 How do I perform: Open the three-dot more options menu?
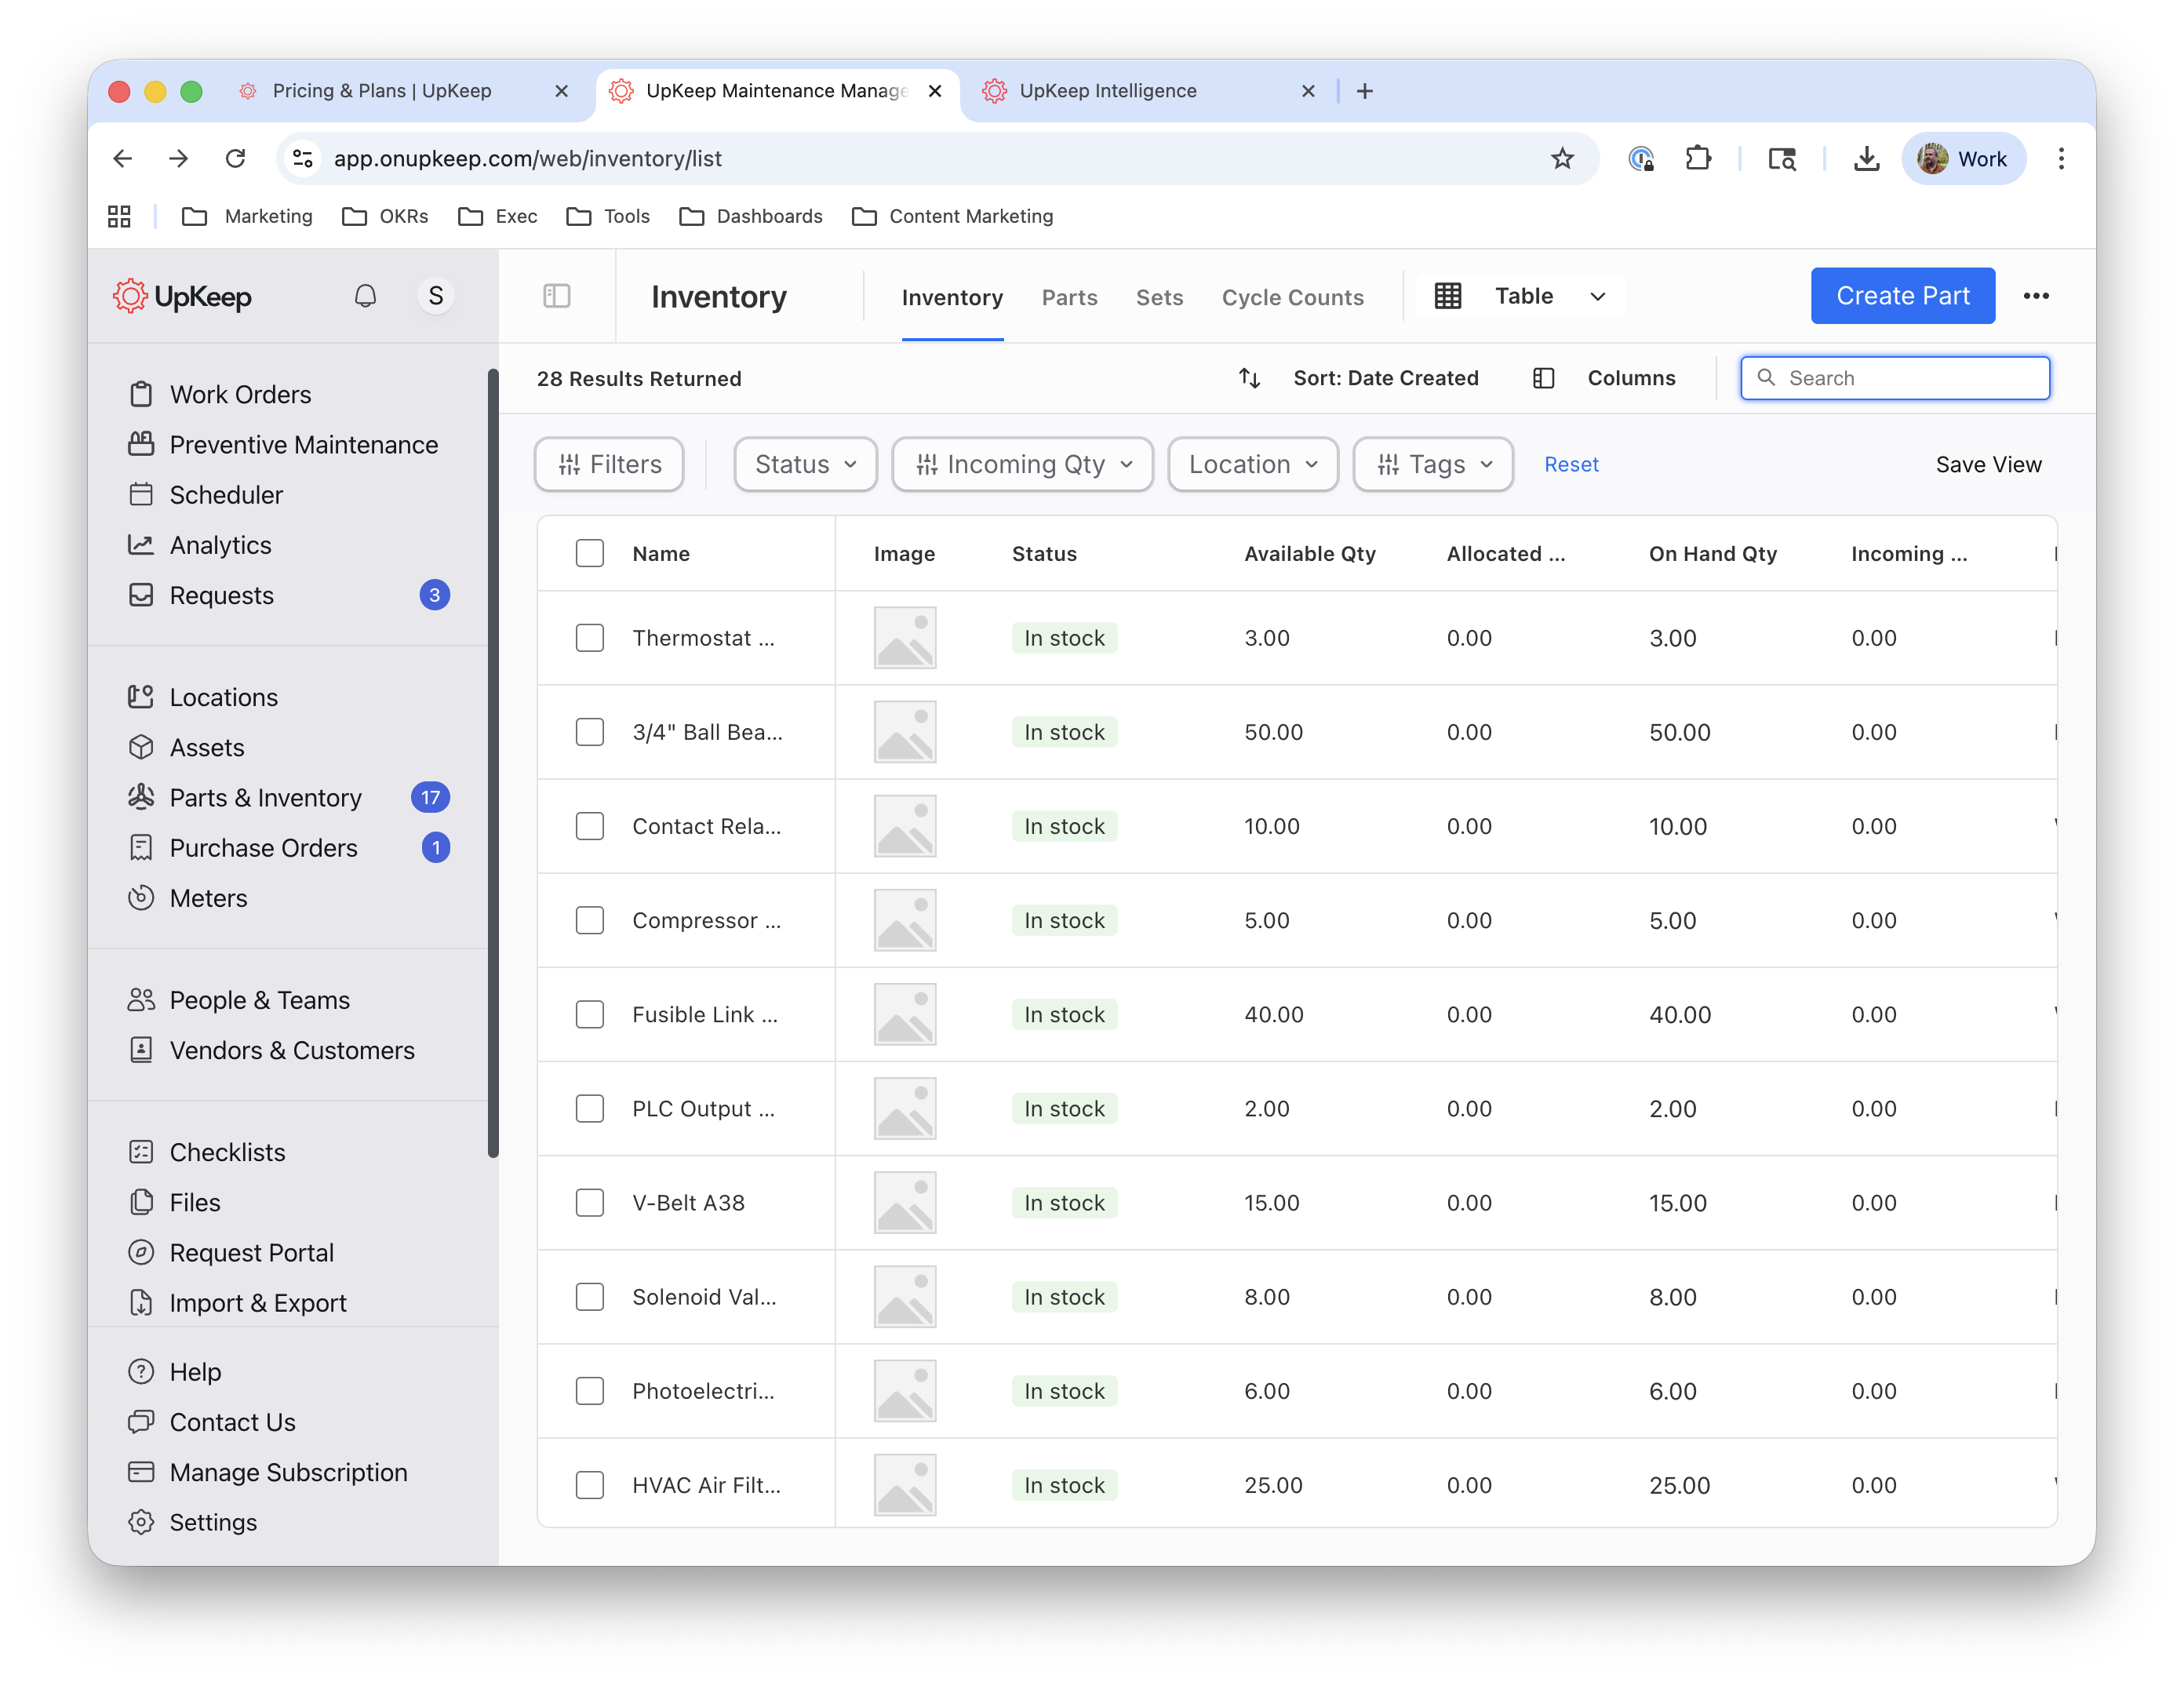[x=2035, y=296]
